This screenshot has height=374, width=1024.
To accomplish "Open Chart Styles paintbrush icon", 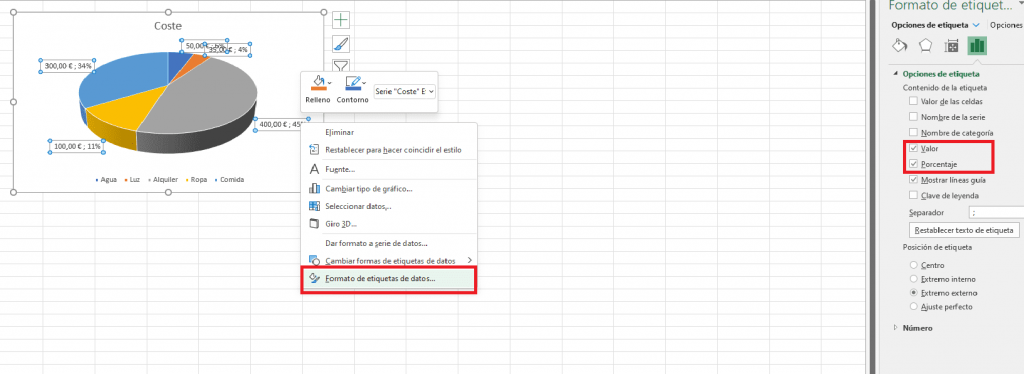I will coord(341,44).
